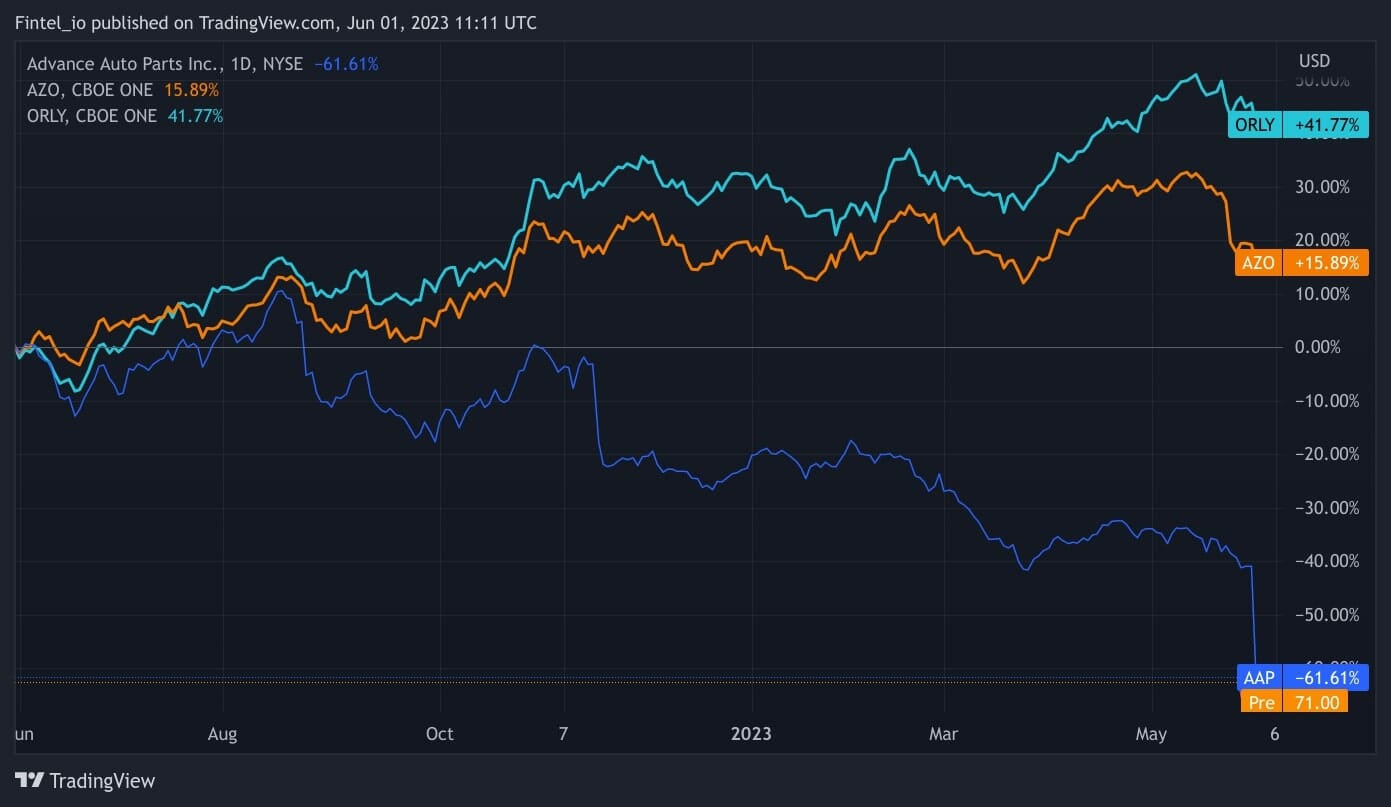The image size is (1391, 807).
Task: Click the 2023 label on time axis
Action: click(751, 734)
